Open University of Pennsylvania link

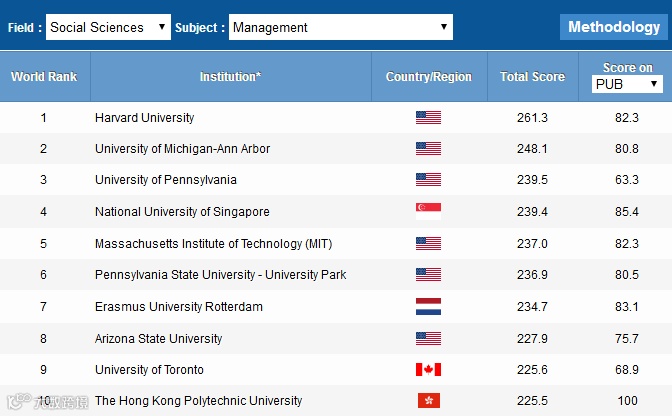tap(166, 180)
